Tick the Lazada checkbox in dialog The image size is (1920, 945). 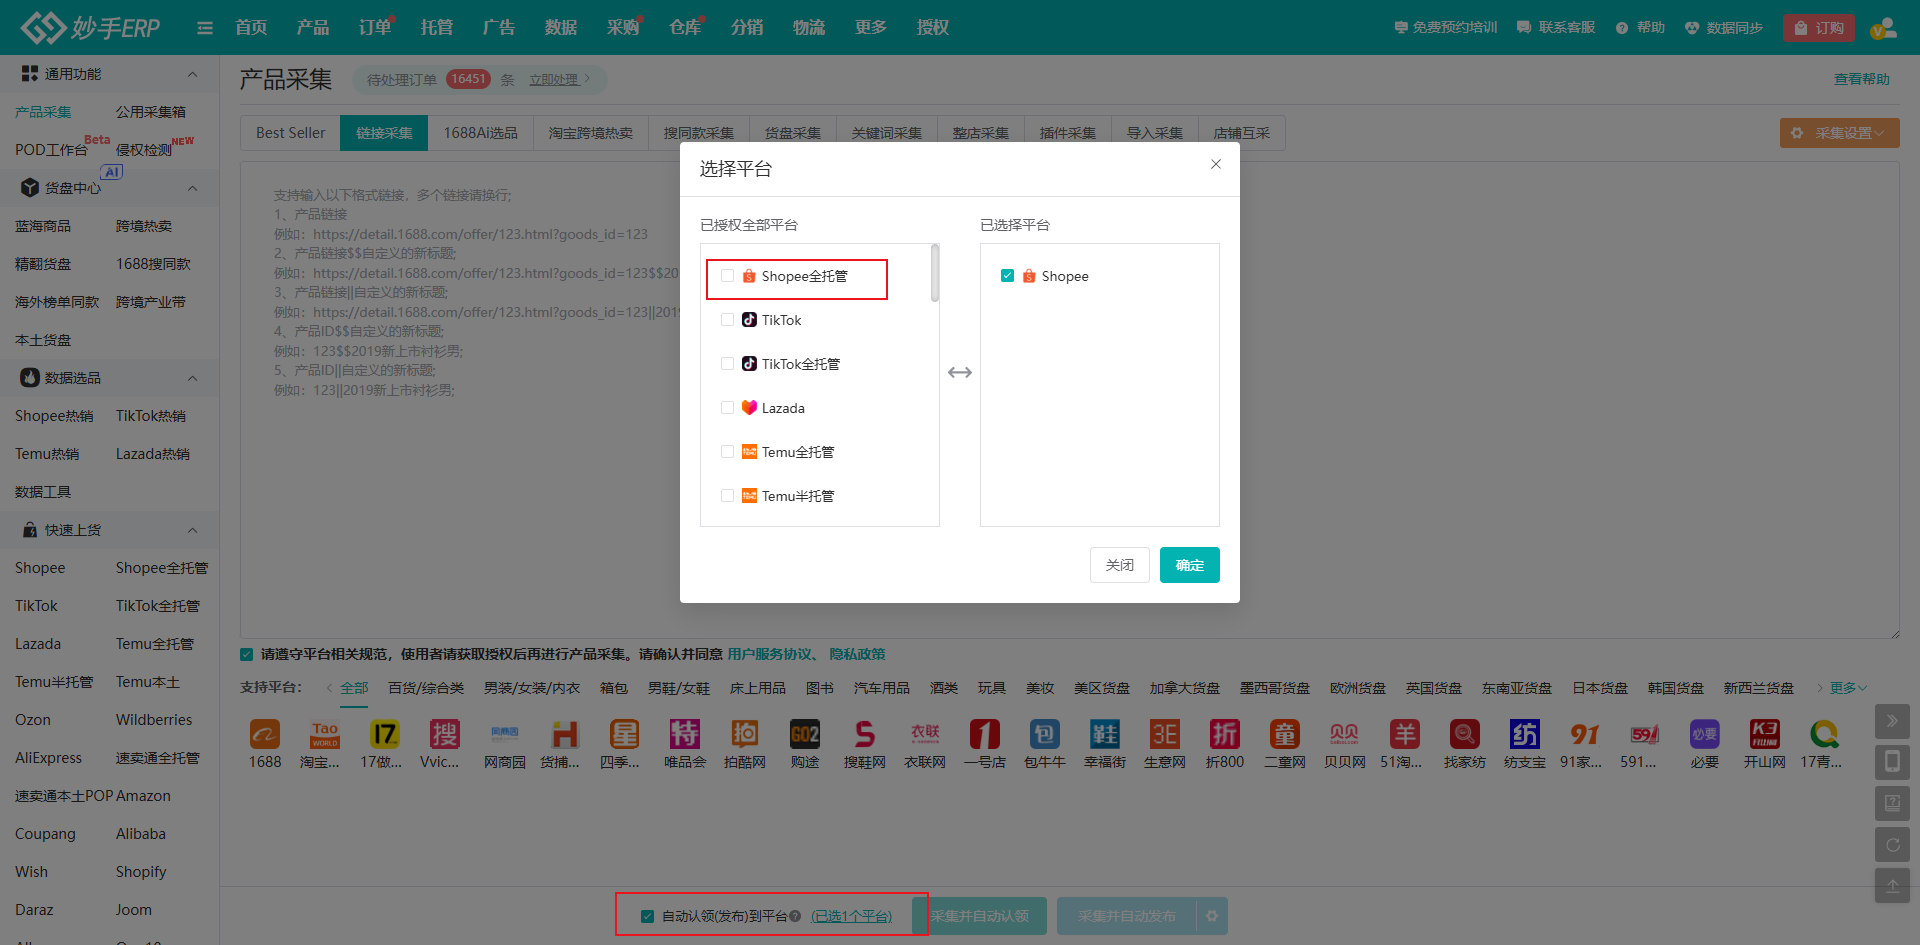728,408
